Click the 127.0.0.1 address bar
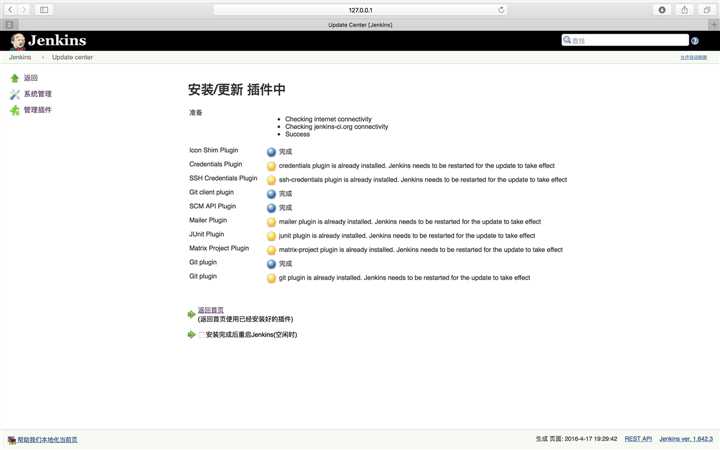Viewport: 720px width, 450px height. tap(360, 10)
